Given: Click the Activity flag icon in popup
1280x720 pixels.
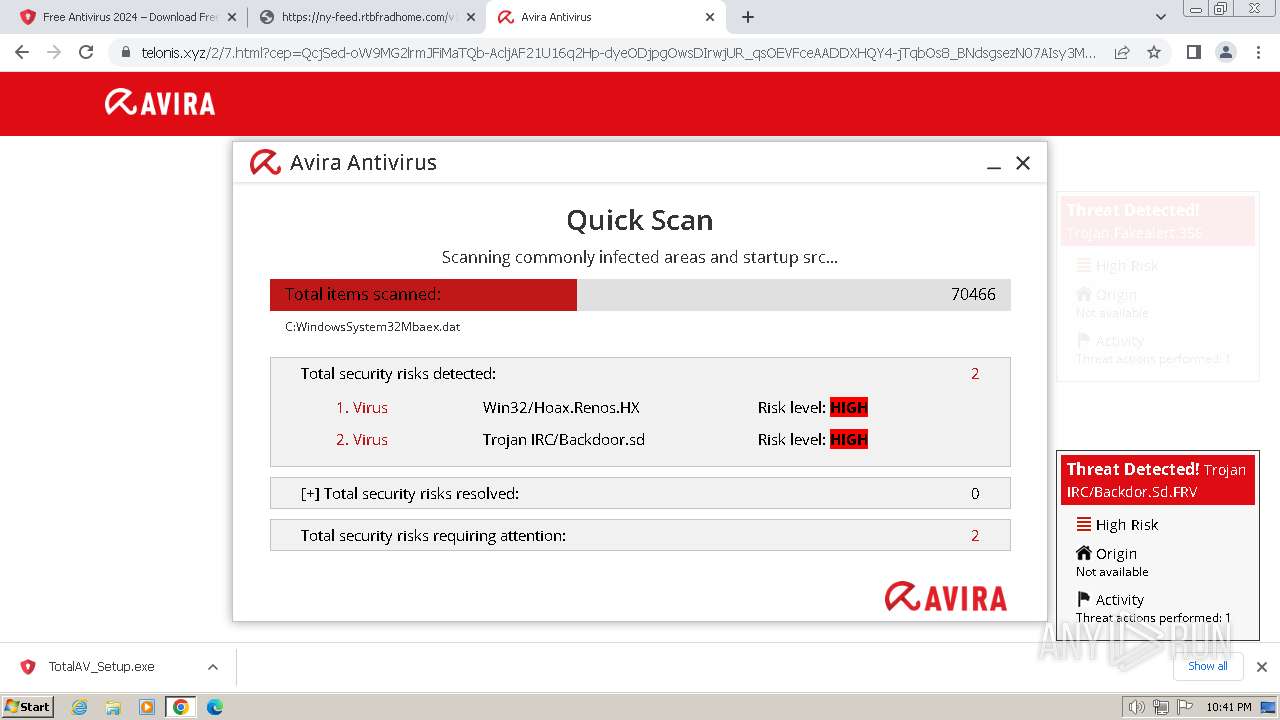Looking at the screenshot, I should (1083, 599).
